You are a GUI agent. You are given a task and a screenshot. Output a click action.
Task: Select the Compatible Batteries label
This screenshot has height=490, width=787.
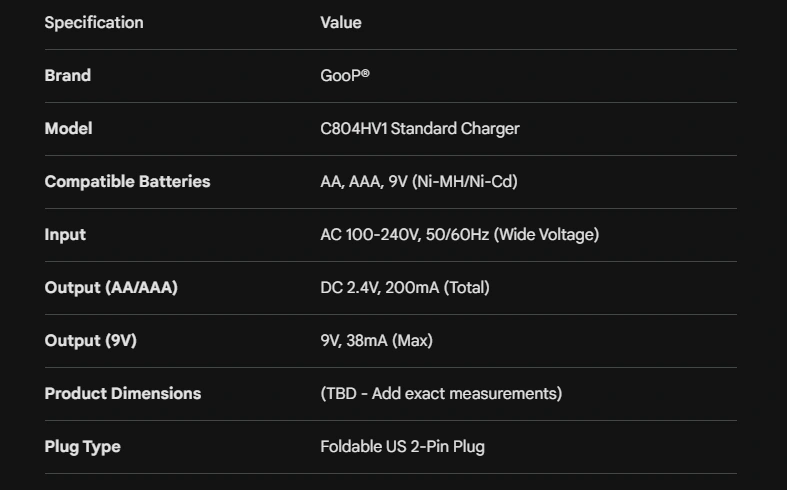[127, 181]
